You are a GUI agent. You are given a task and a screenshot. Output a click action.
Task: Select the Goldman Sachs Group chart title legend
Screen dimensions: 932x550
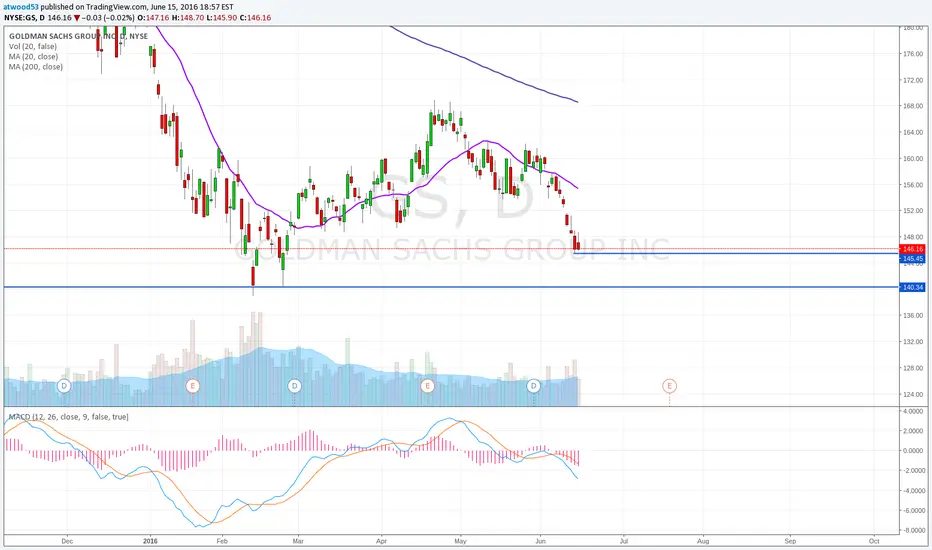78,36
